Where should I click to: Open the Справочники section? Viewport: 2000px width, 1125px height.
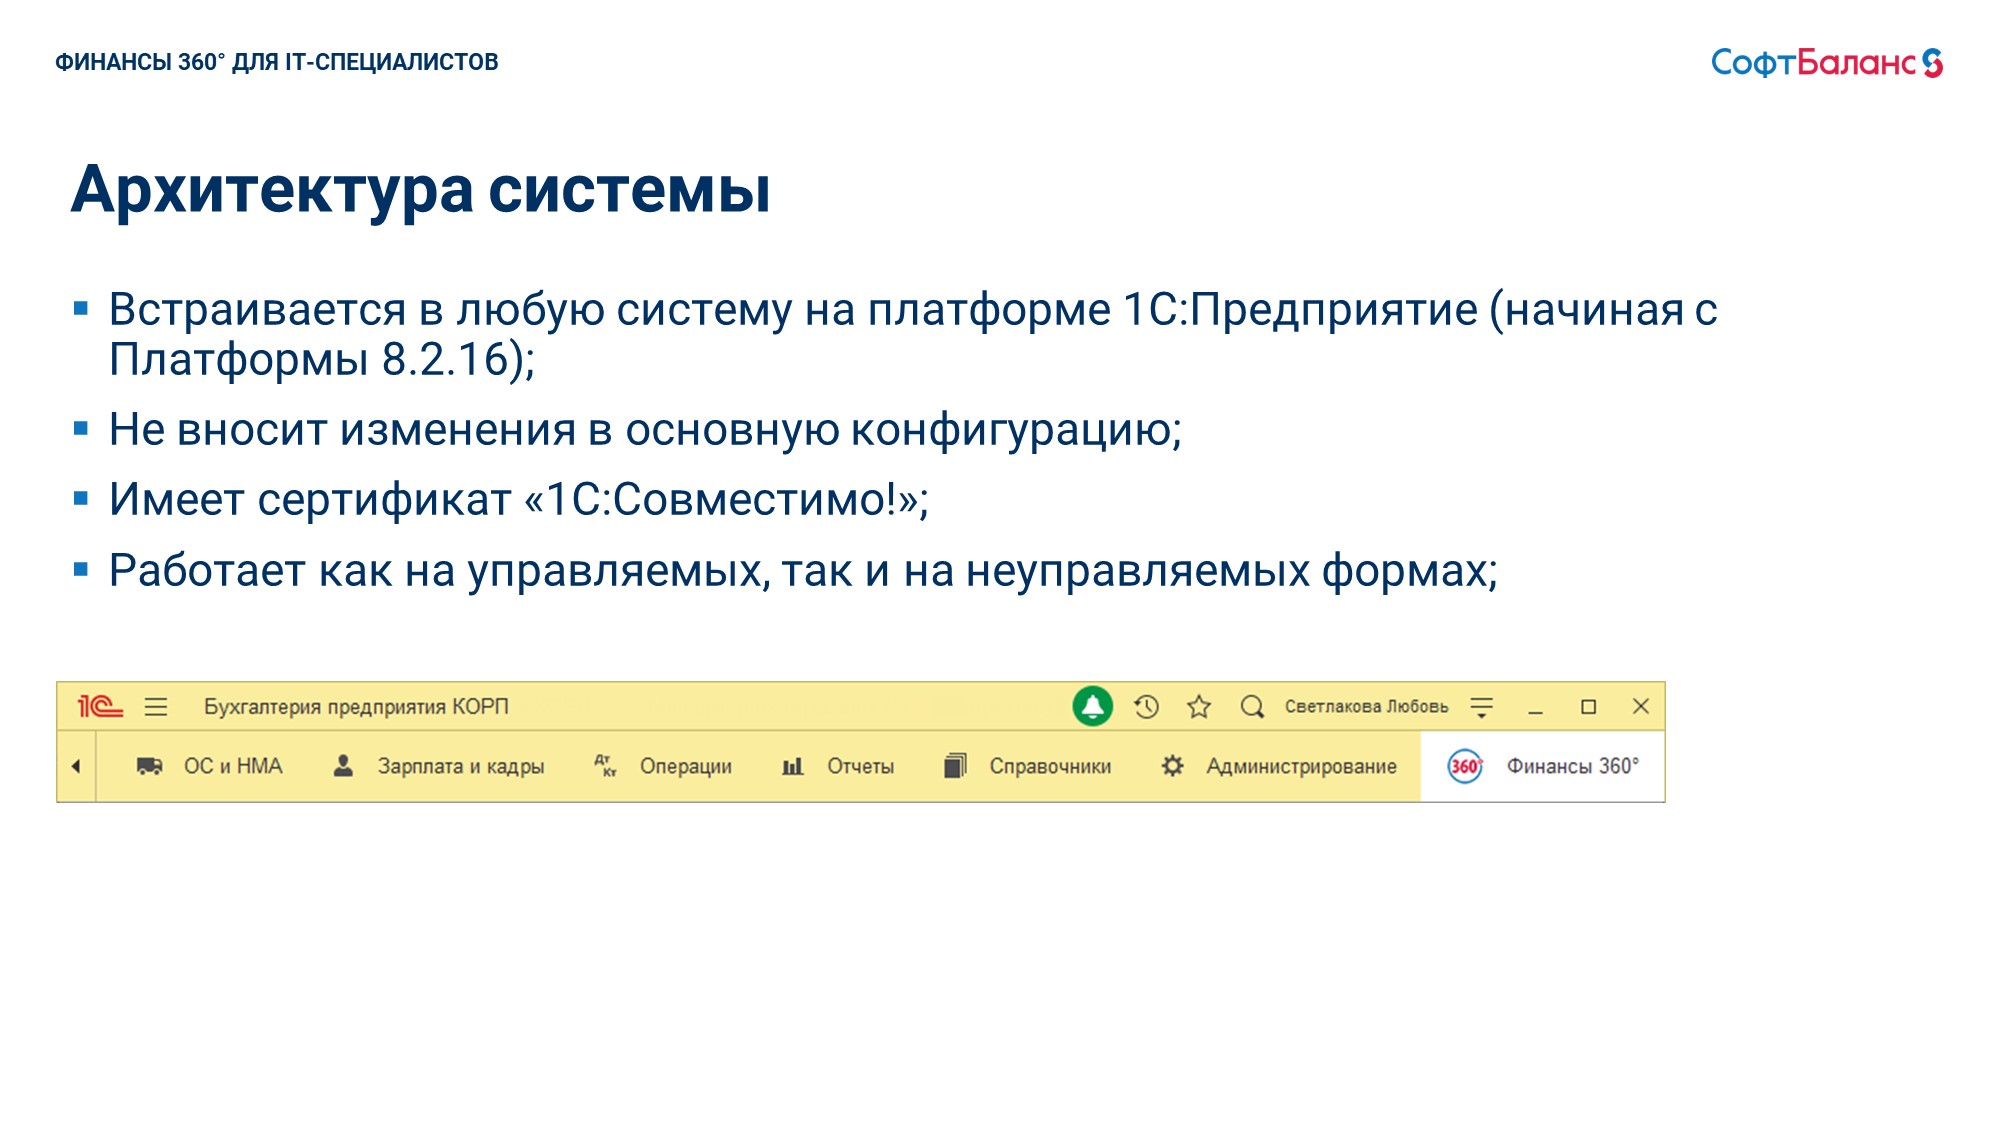pos(1051,766)
